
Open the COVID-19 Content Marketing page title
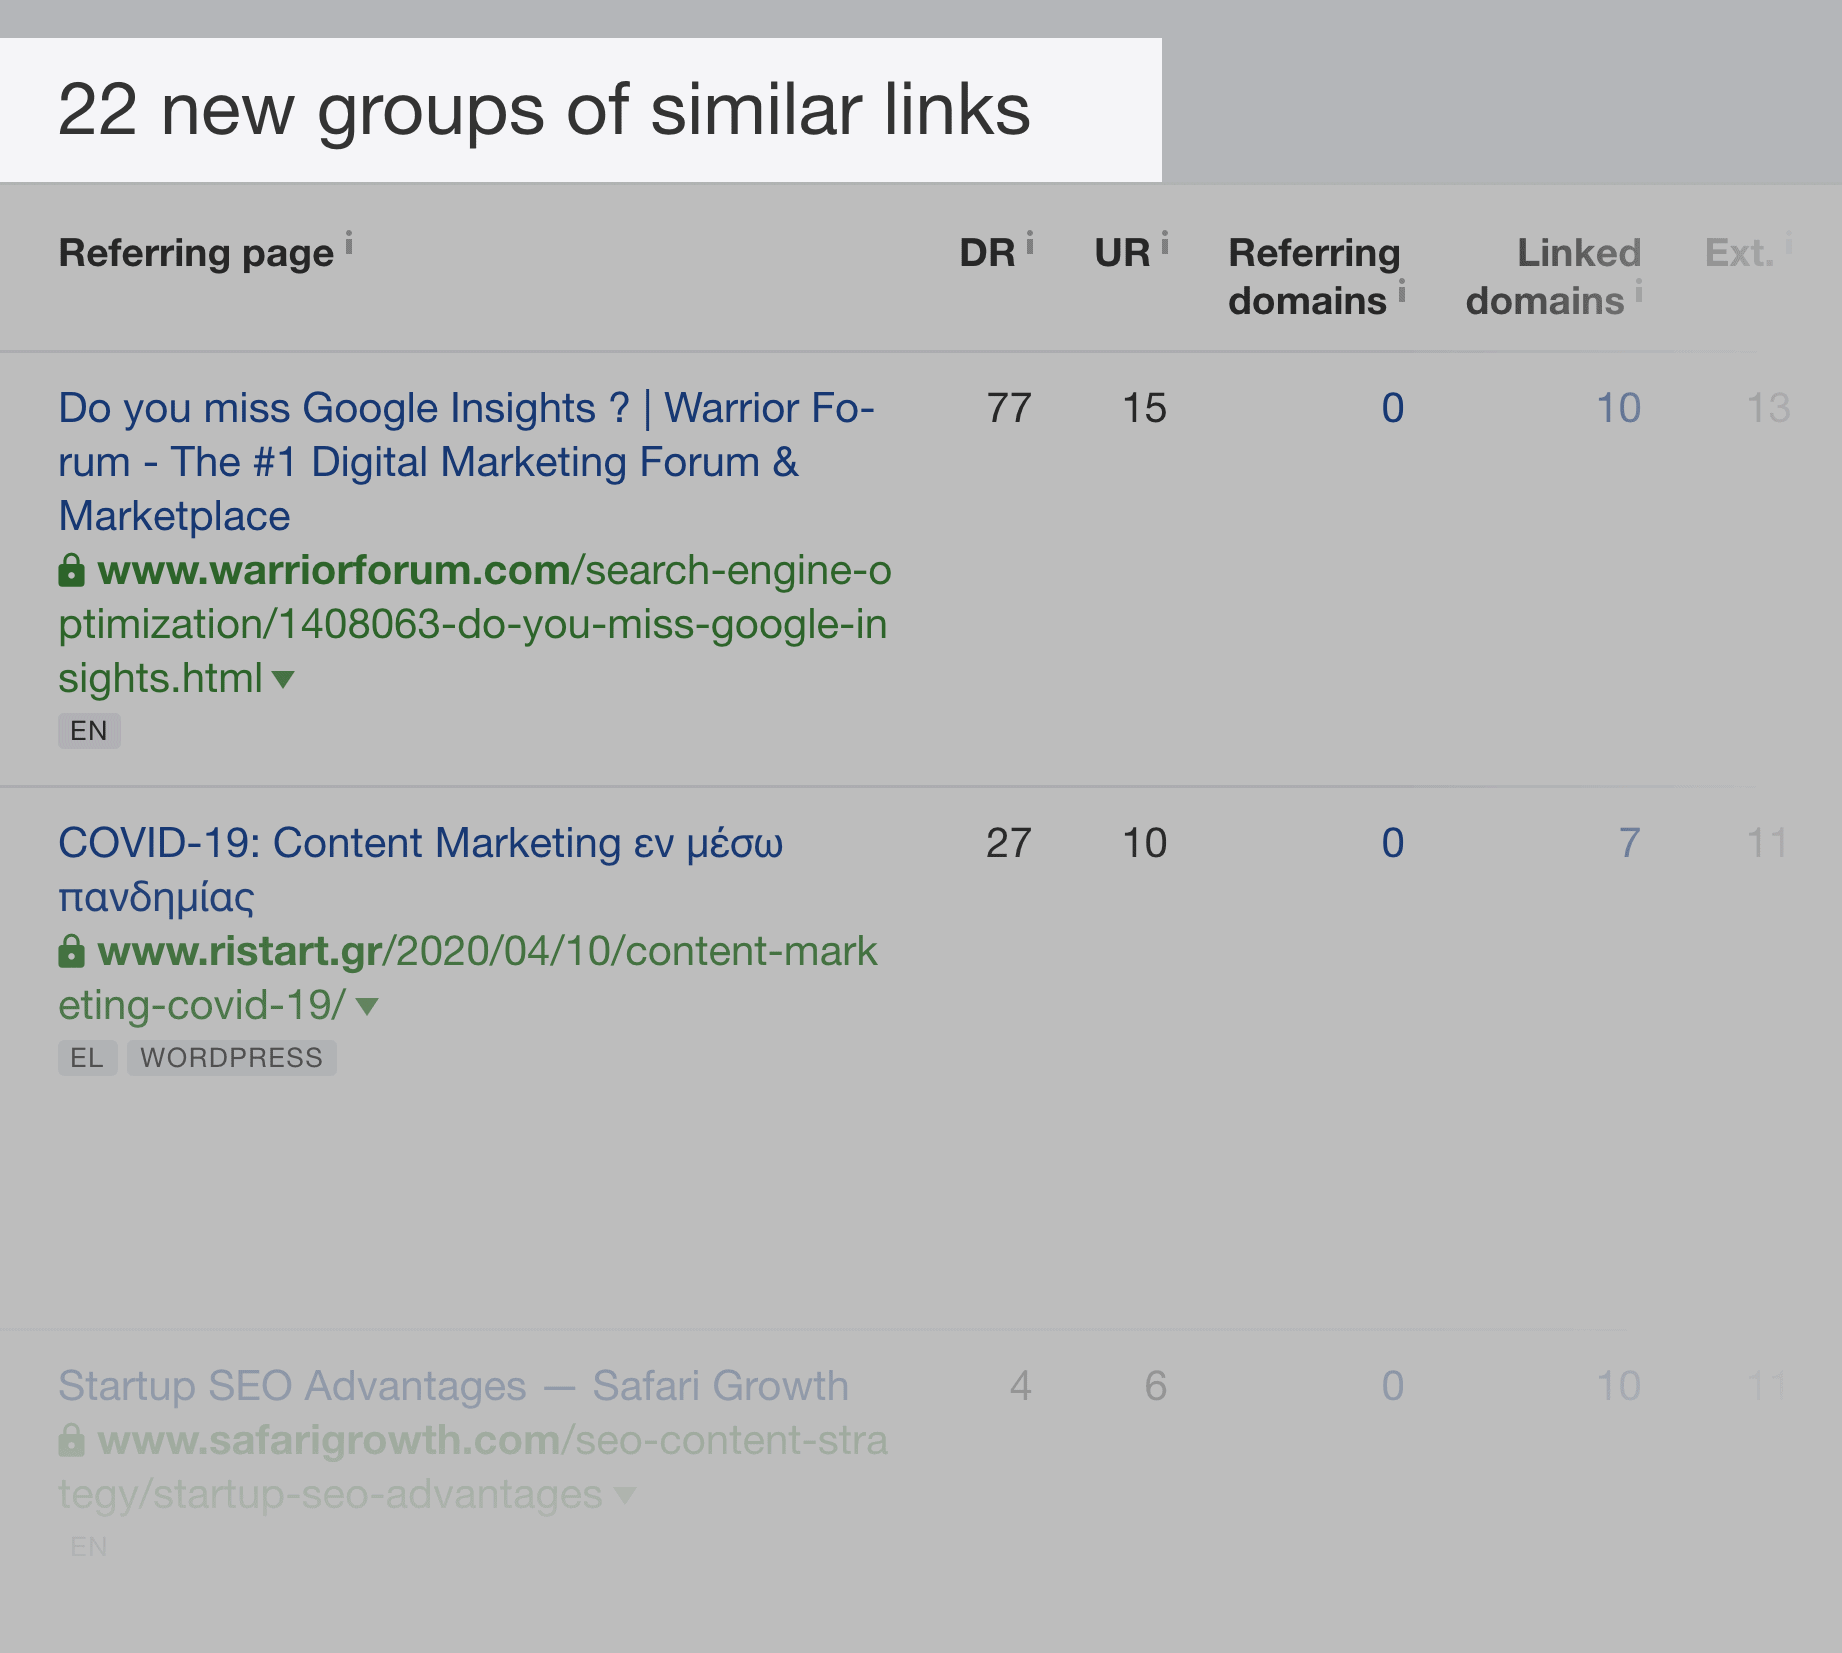420,870
